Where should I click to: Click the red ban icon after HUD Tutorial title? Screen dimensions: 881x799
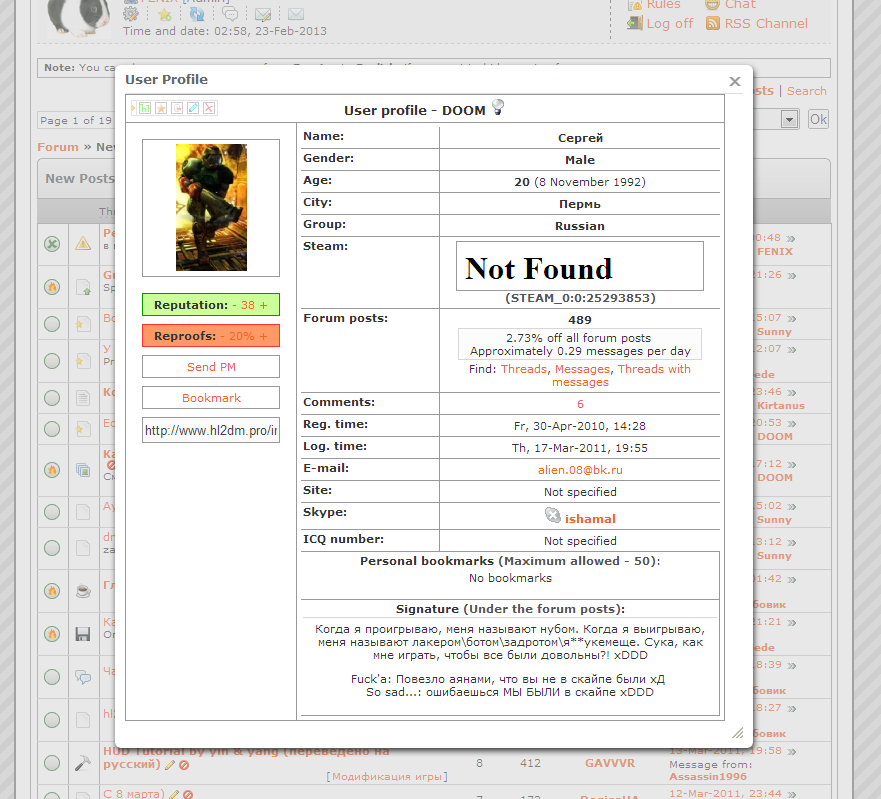(184, 765)
